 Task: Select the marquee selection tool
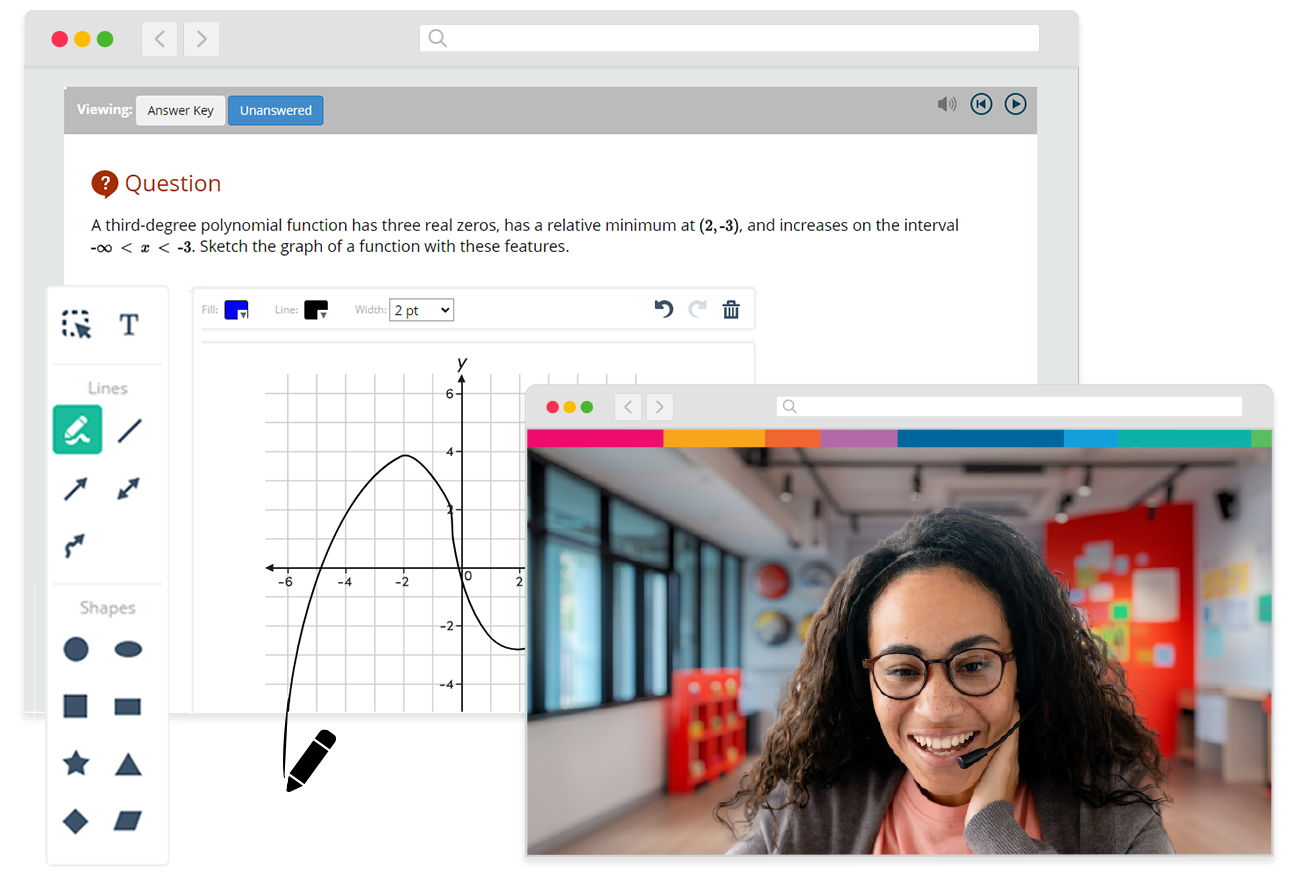tap(76, 324)
